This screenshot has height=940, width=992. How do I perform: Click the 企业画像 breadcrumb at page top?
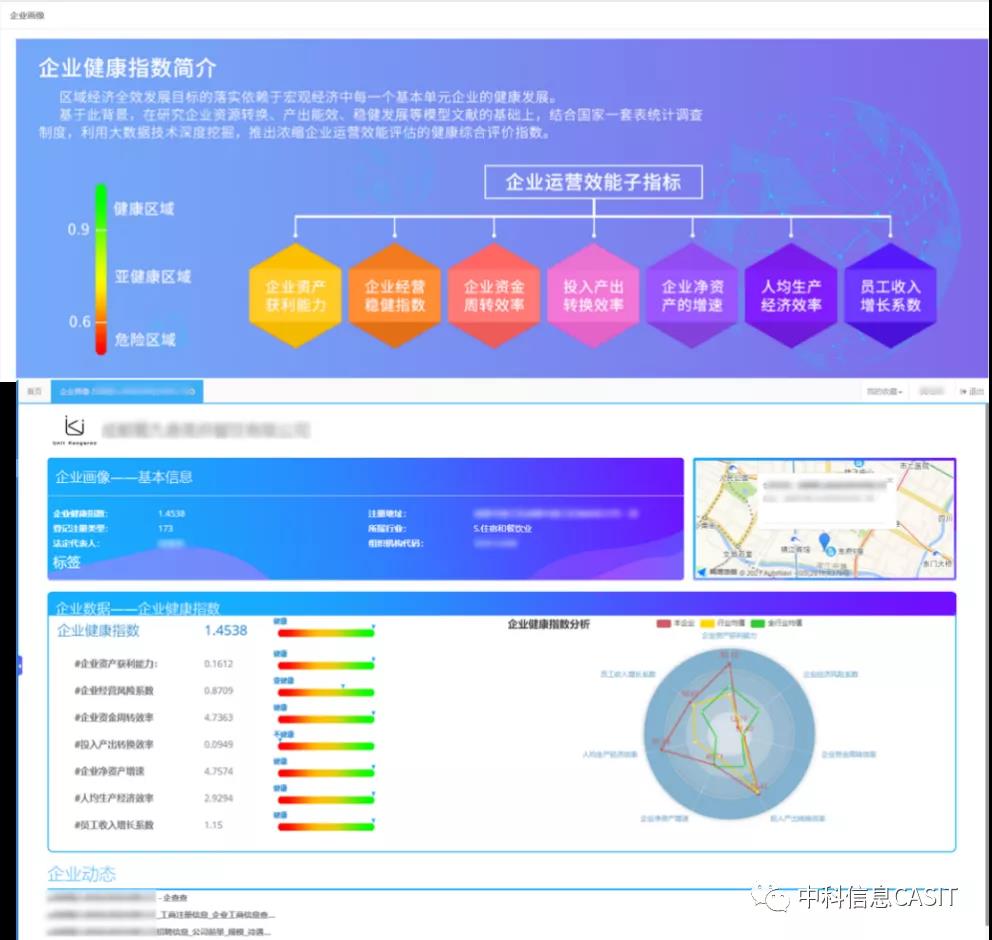pos(27,15)
